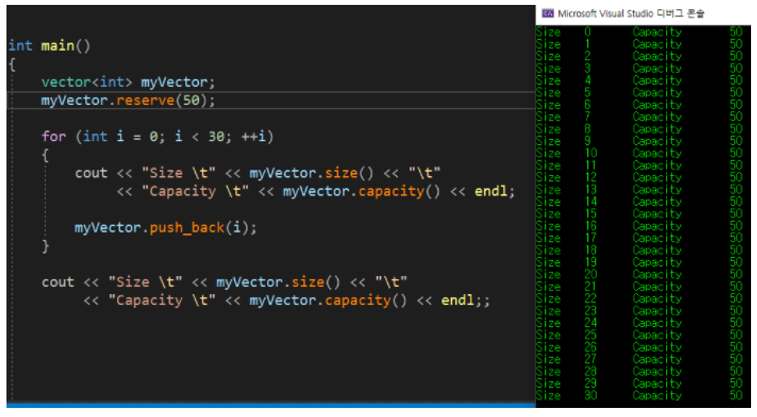Click the final 'endl;;' at code end
This screenshot has height=417, width=757.
pyautogui.click(x=465, y=300)
